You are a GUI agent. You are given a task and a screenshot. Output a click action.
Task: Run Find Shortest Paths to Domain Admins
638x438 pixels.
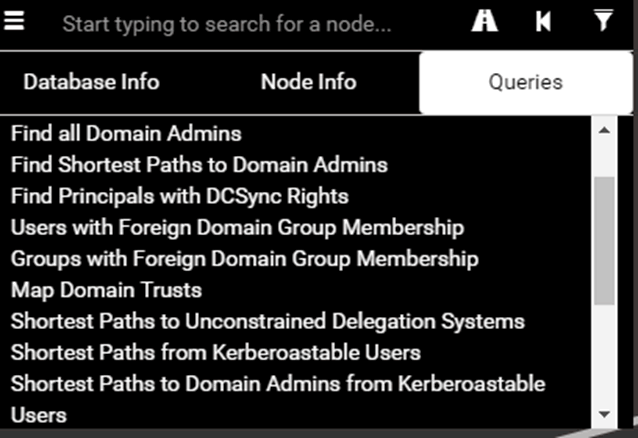pyautogui.click(x=199, y=165)
